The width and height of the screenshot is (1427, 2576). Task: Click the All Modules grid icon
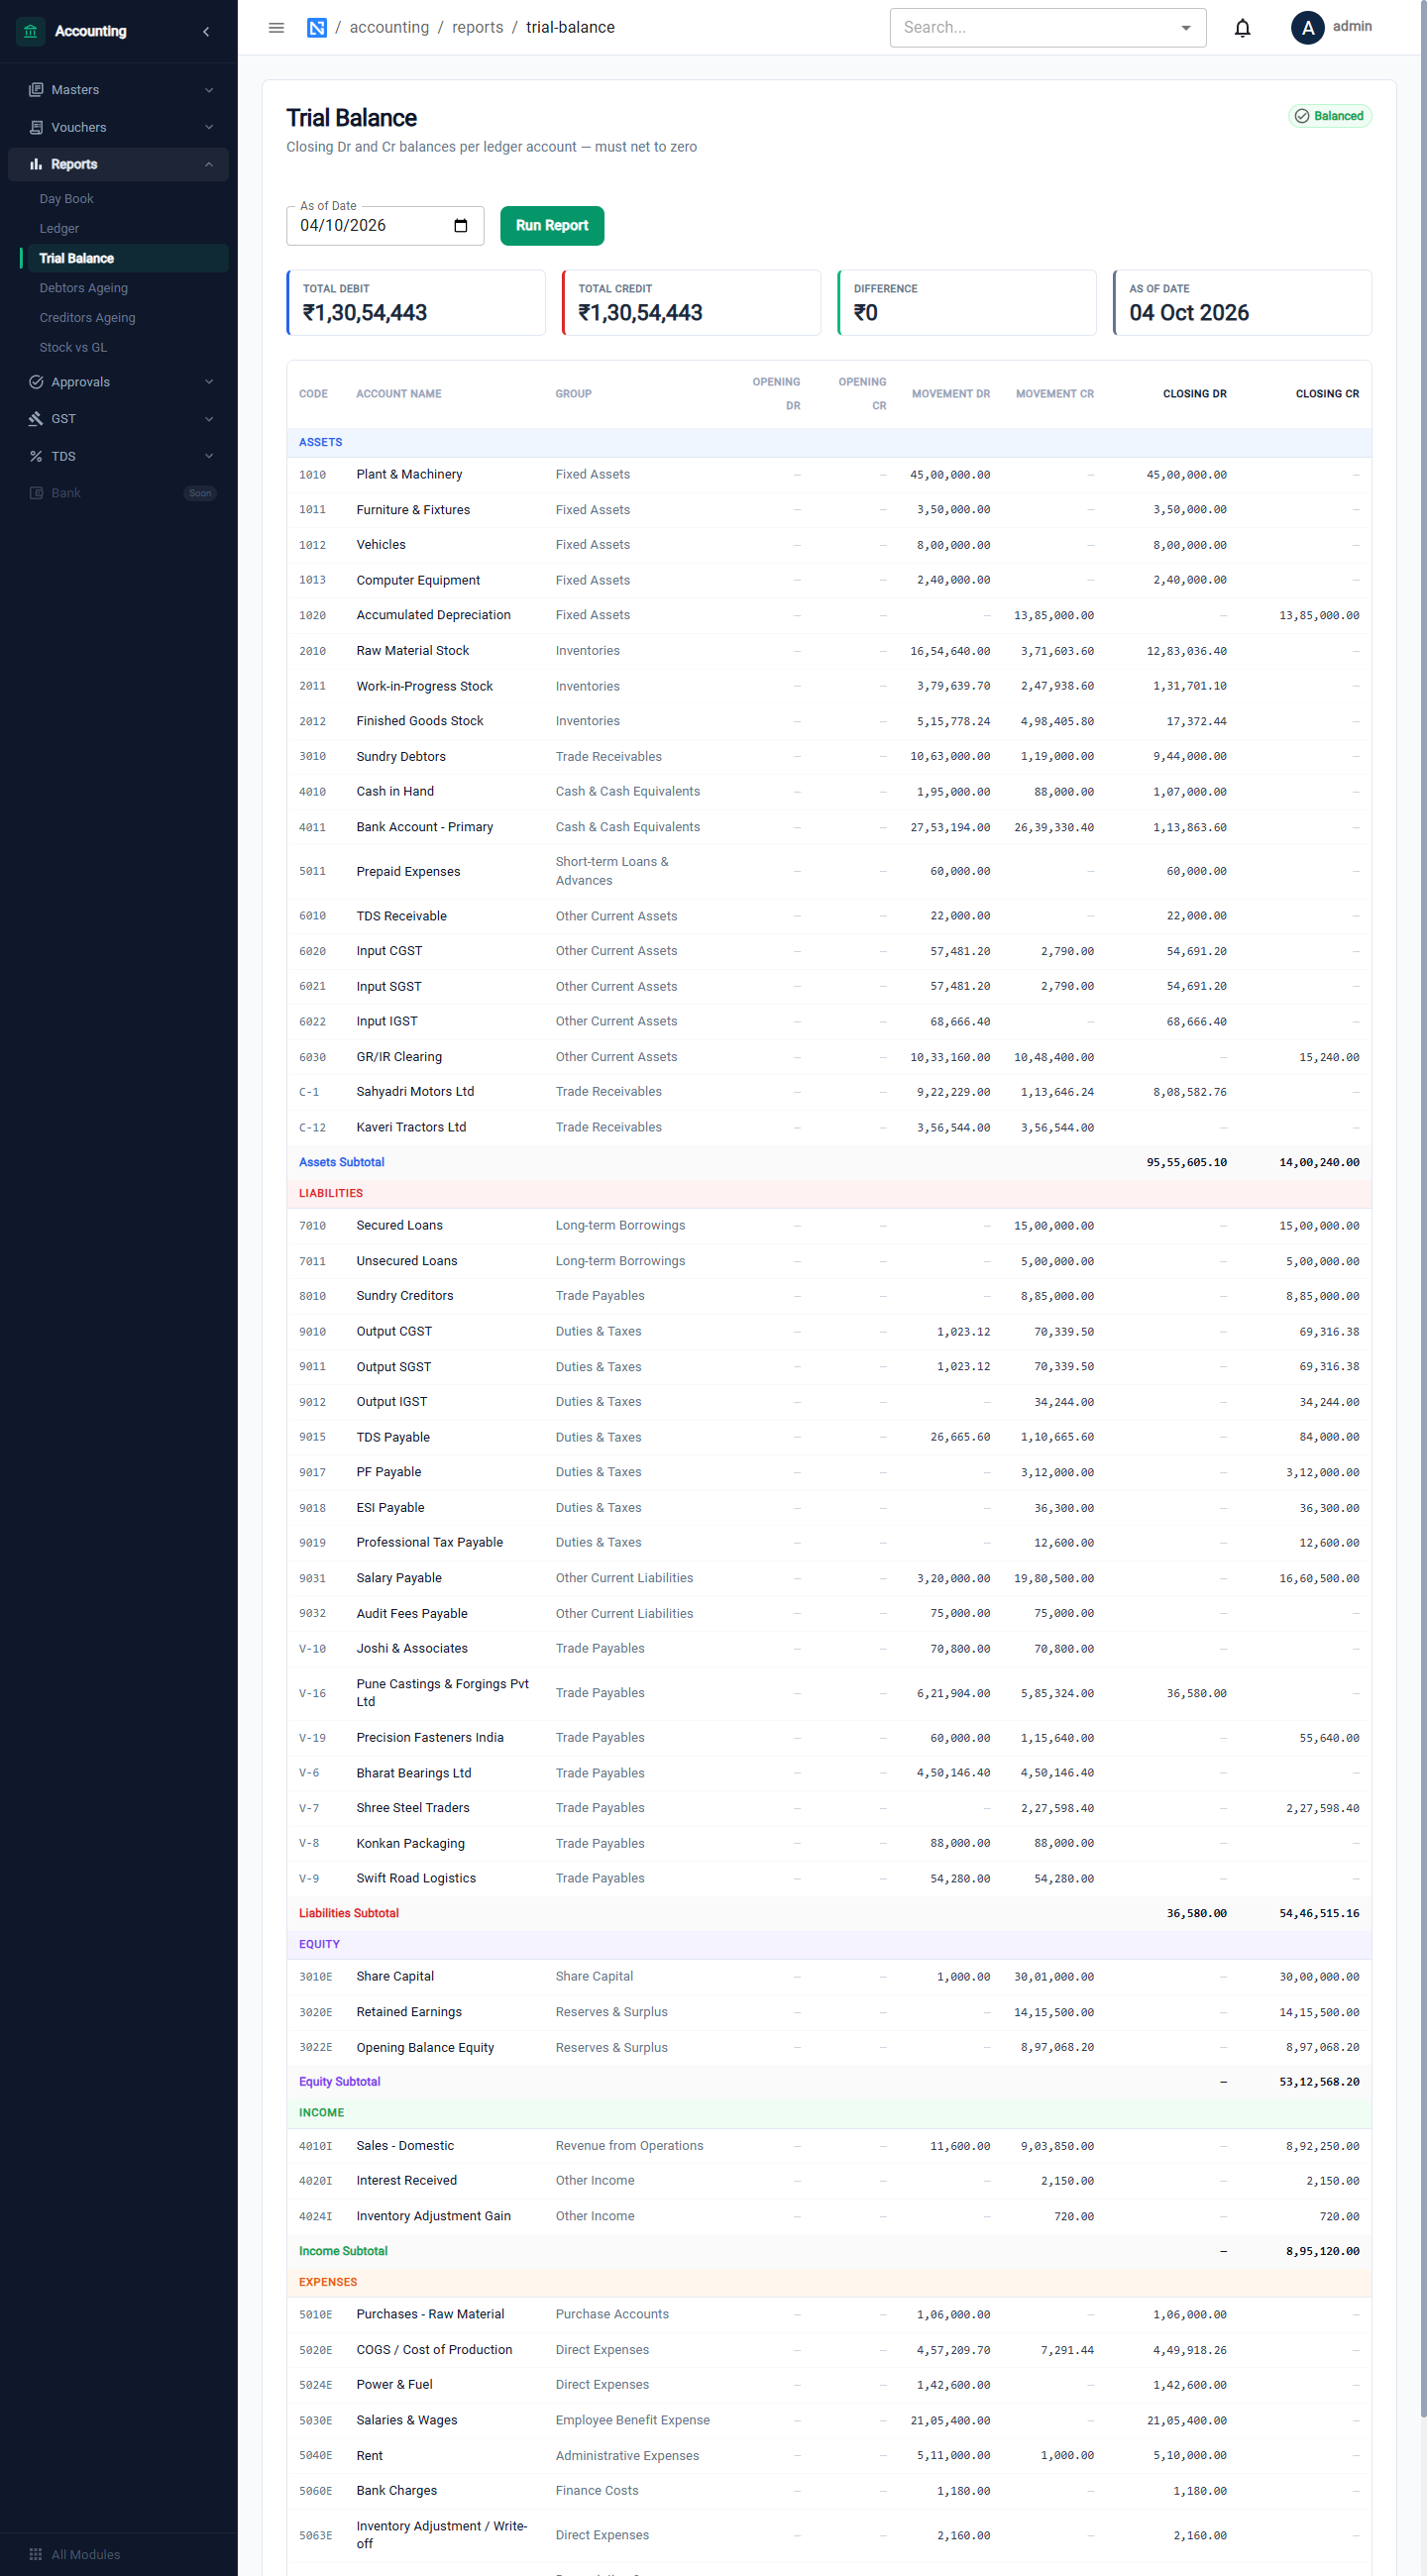point(36,2554)
